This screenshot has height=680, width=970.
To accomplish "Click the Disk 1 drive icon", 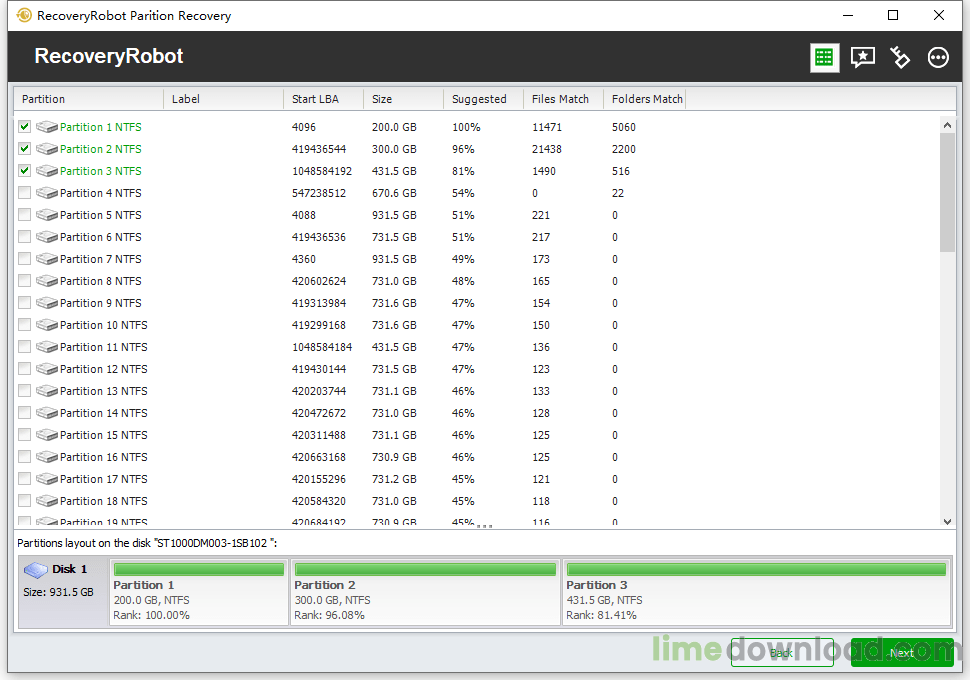I will click(36, 569).
